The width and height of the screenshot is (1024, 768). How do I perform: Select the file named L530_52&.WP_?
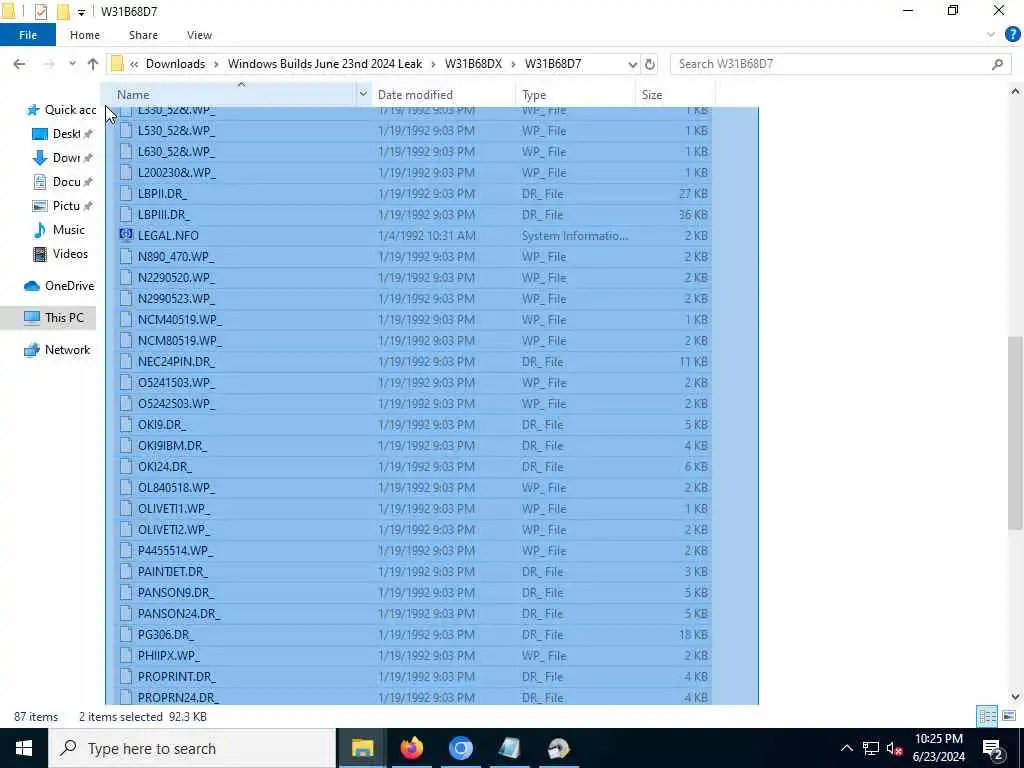pos(176,131)
